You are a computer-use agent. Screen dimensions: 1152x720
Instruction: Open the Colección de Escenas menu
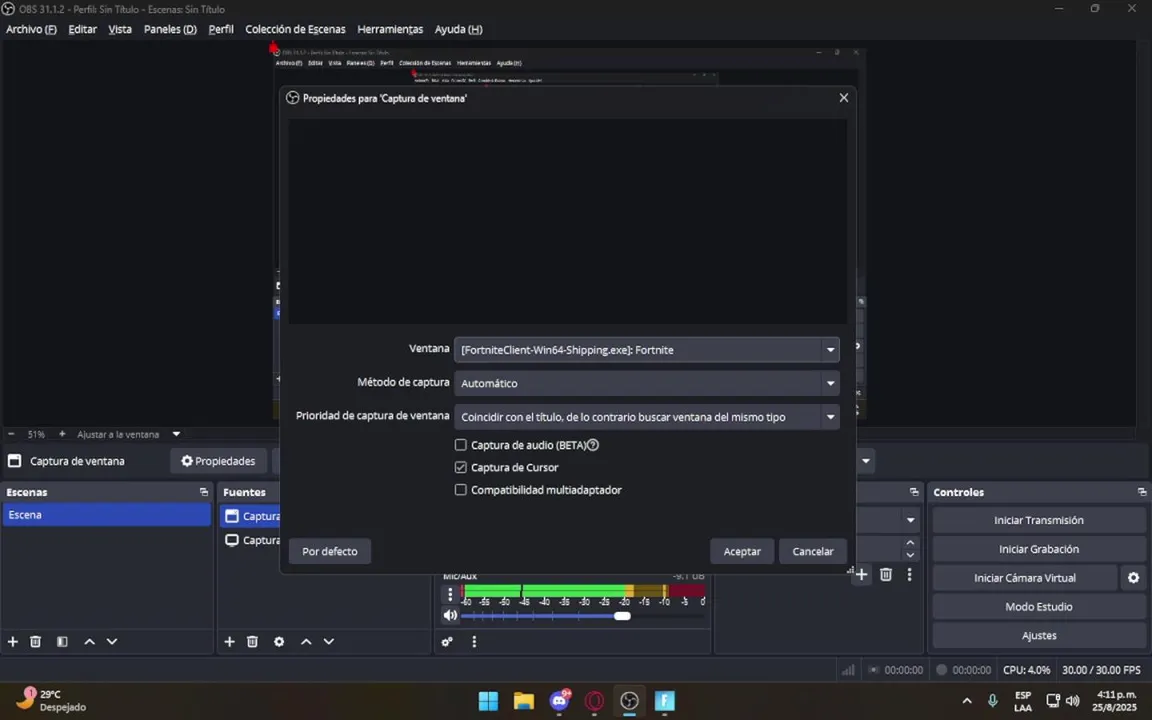(x=295, y=29)
